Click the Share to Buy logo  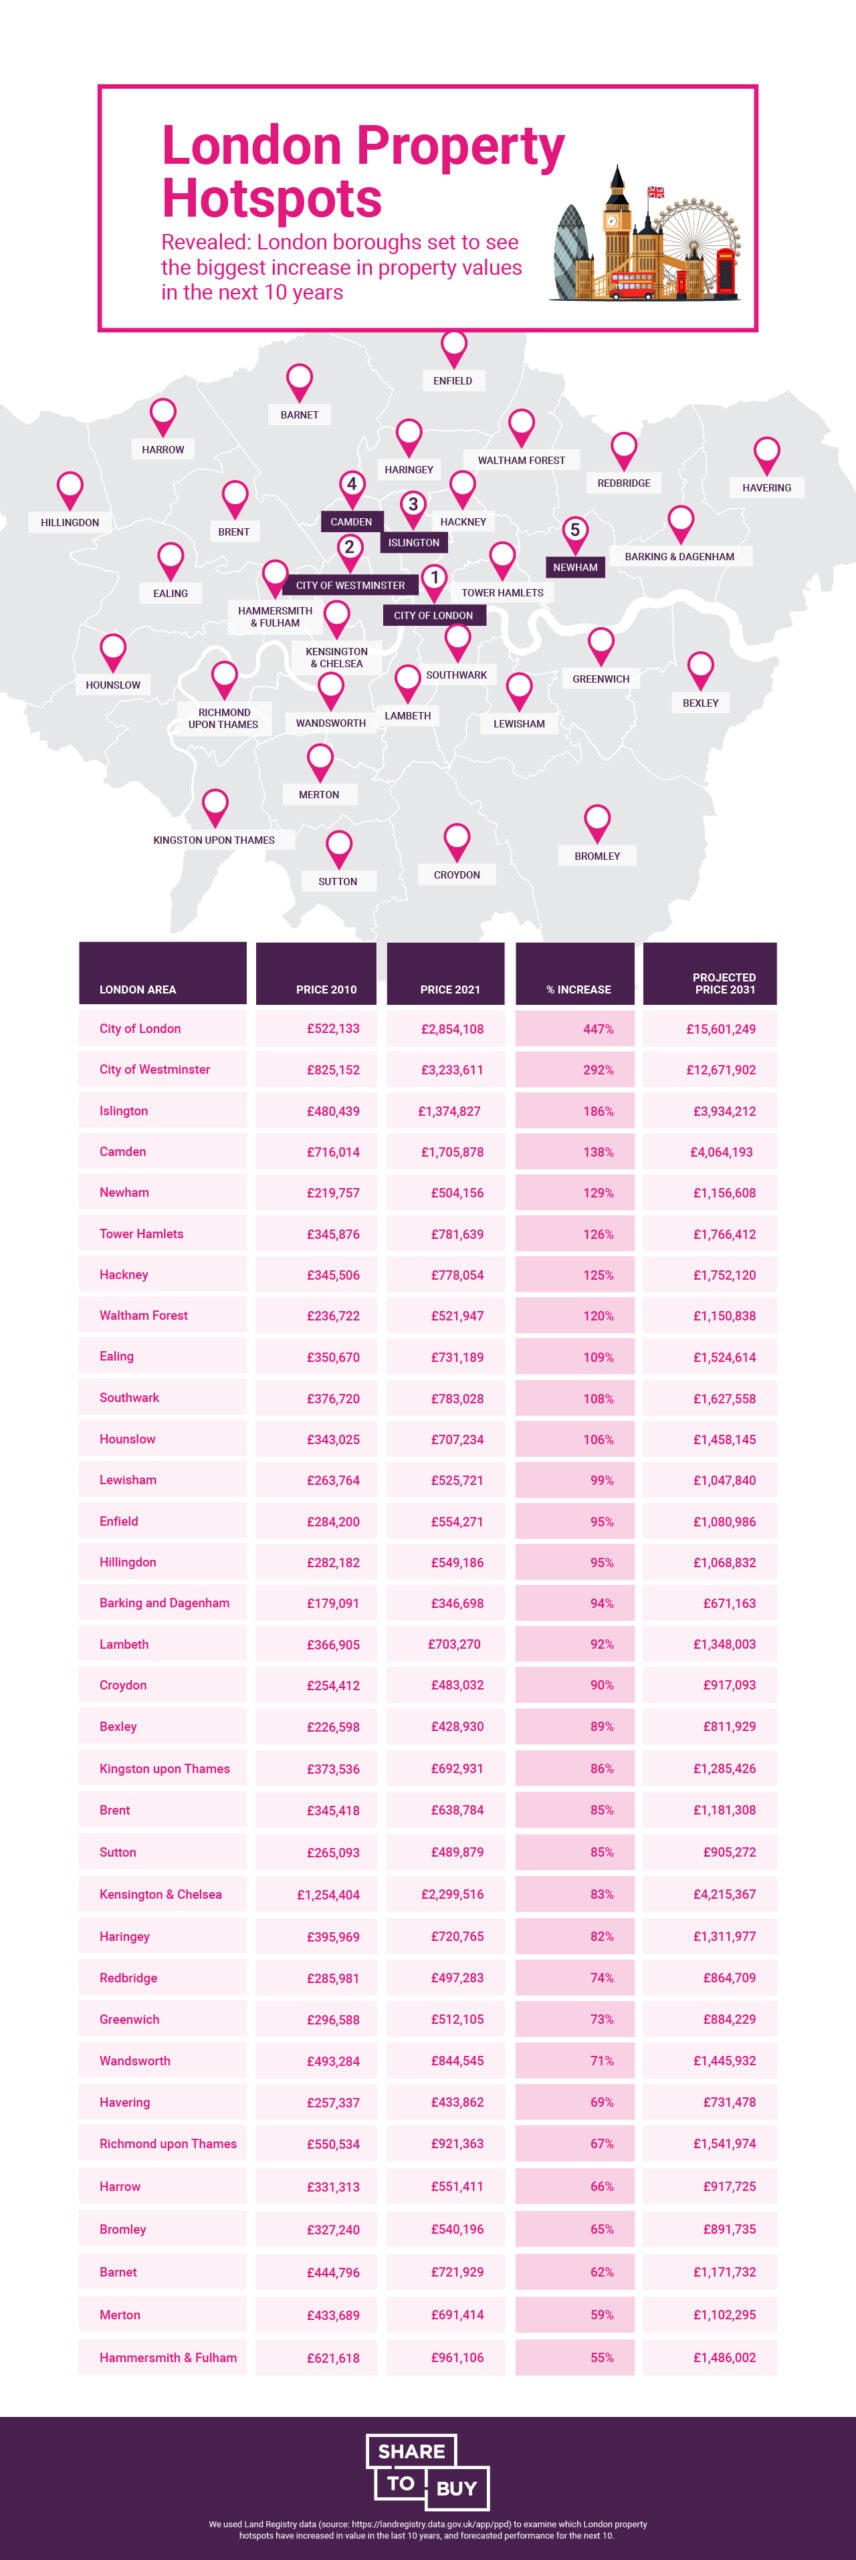pos(428,2471)
